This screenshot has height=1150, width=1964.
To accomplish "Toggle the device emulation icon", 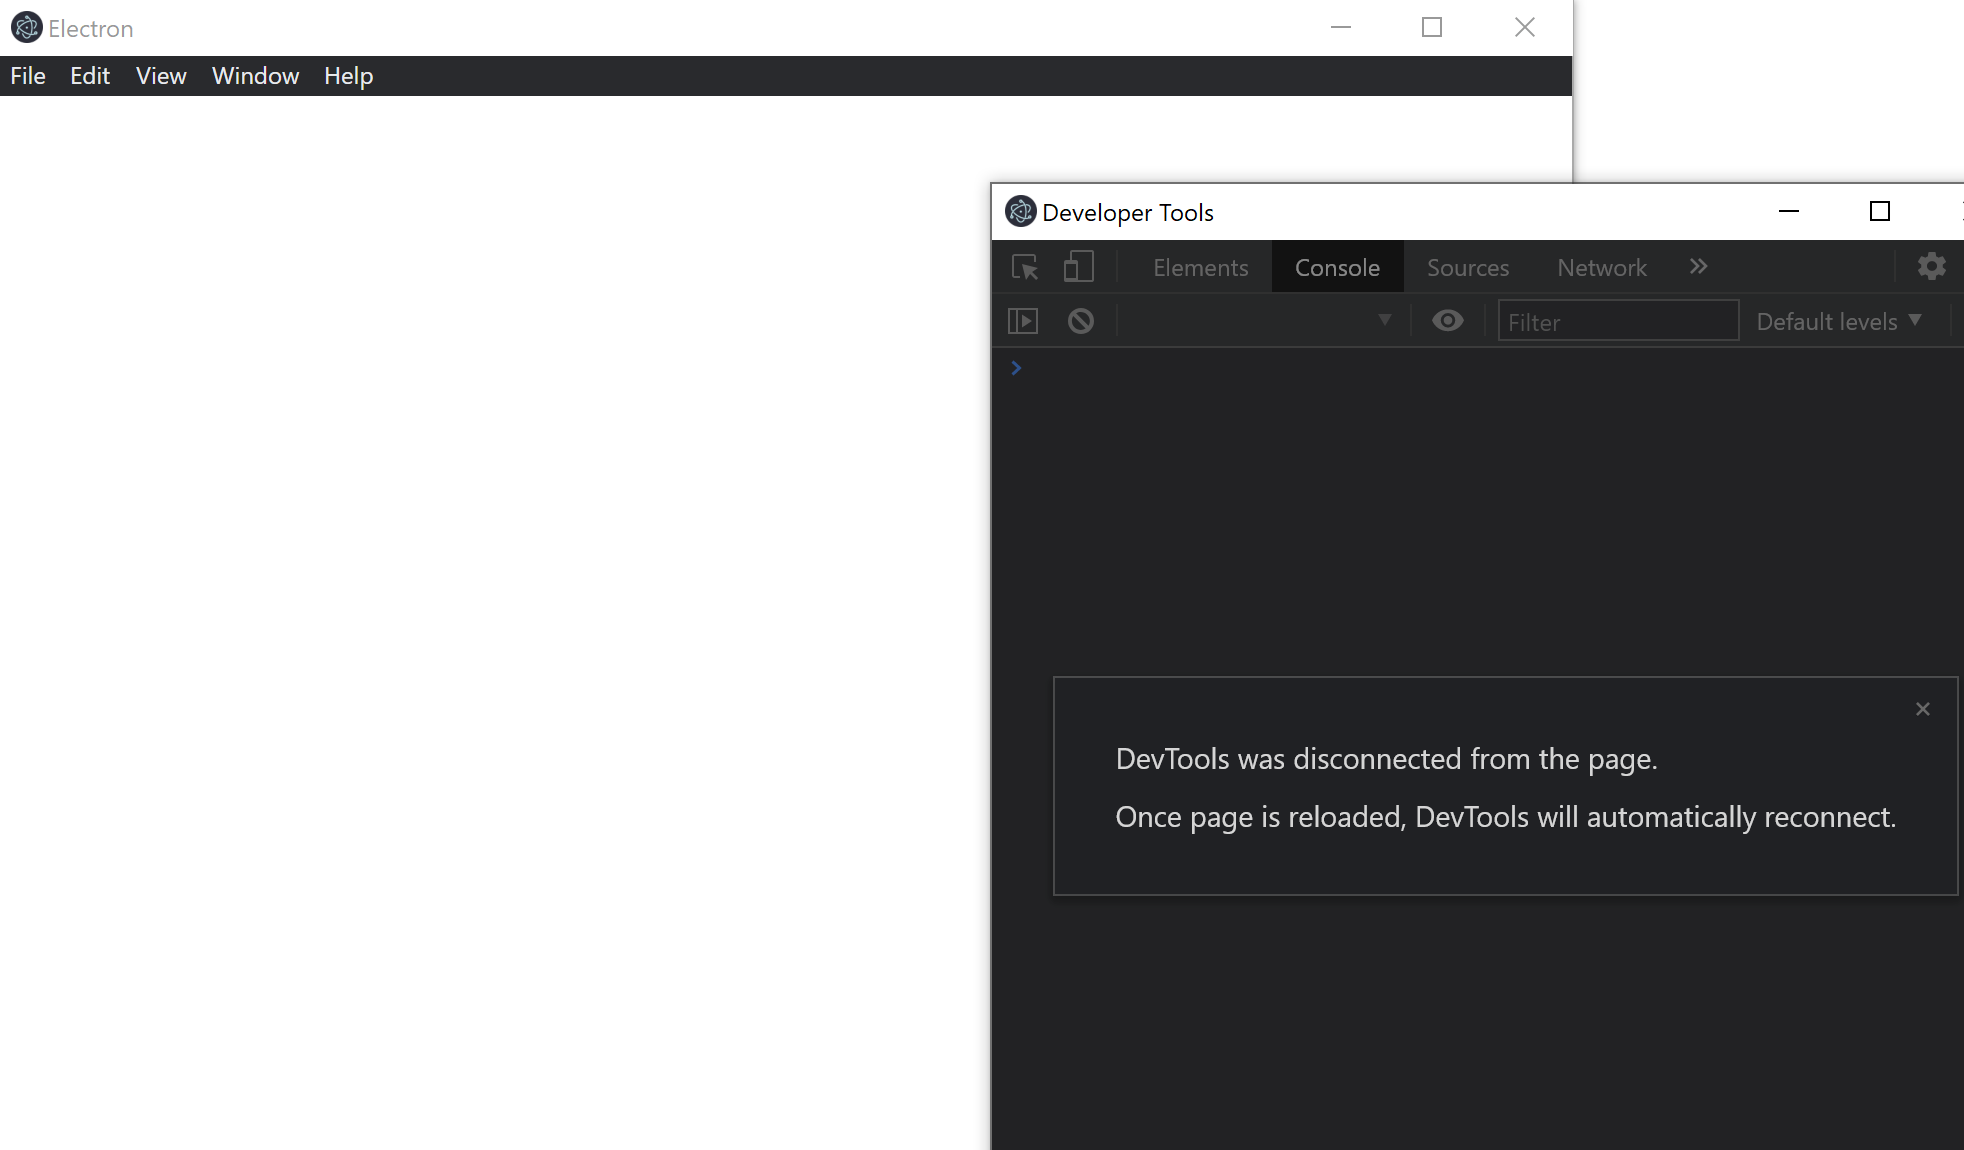I will tap(1077, 267).
